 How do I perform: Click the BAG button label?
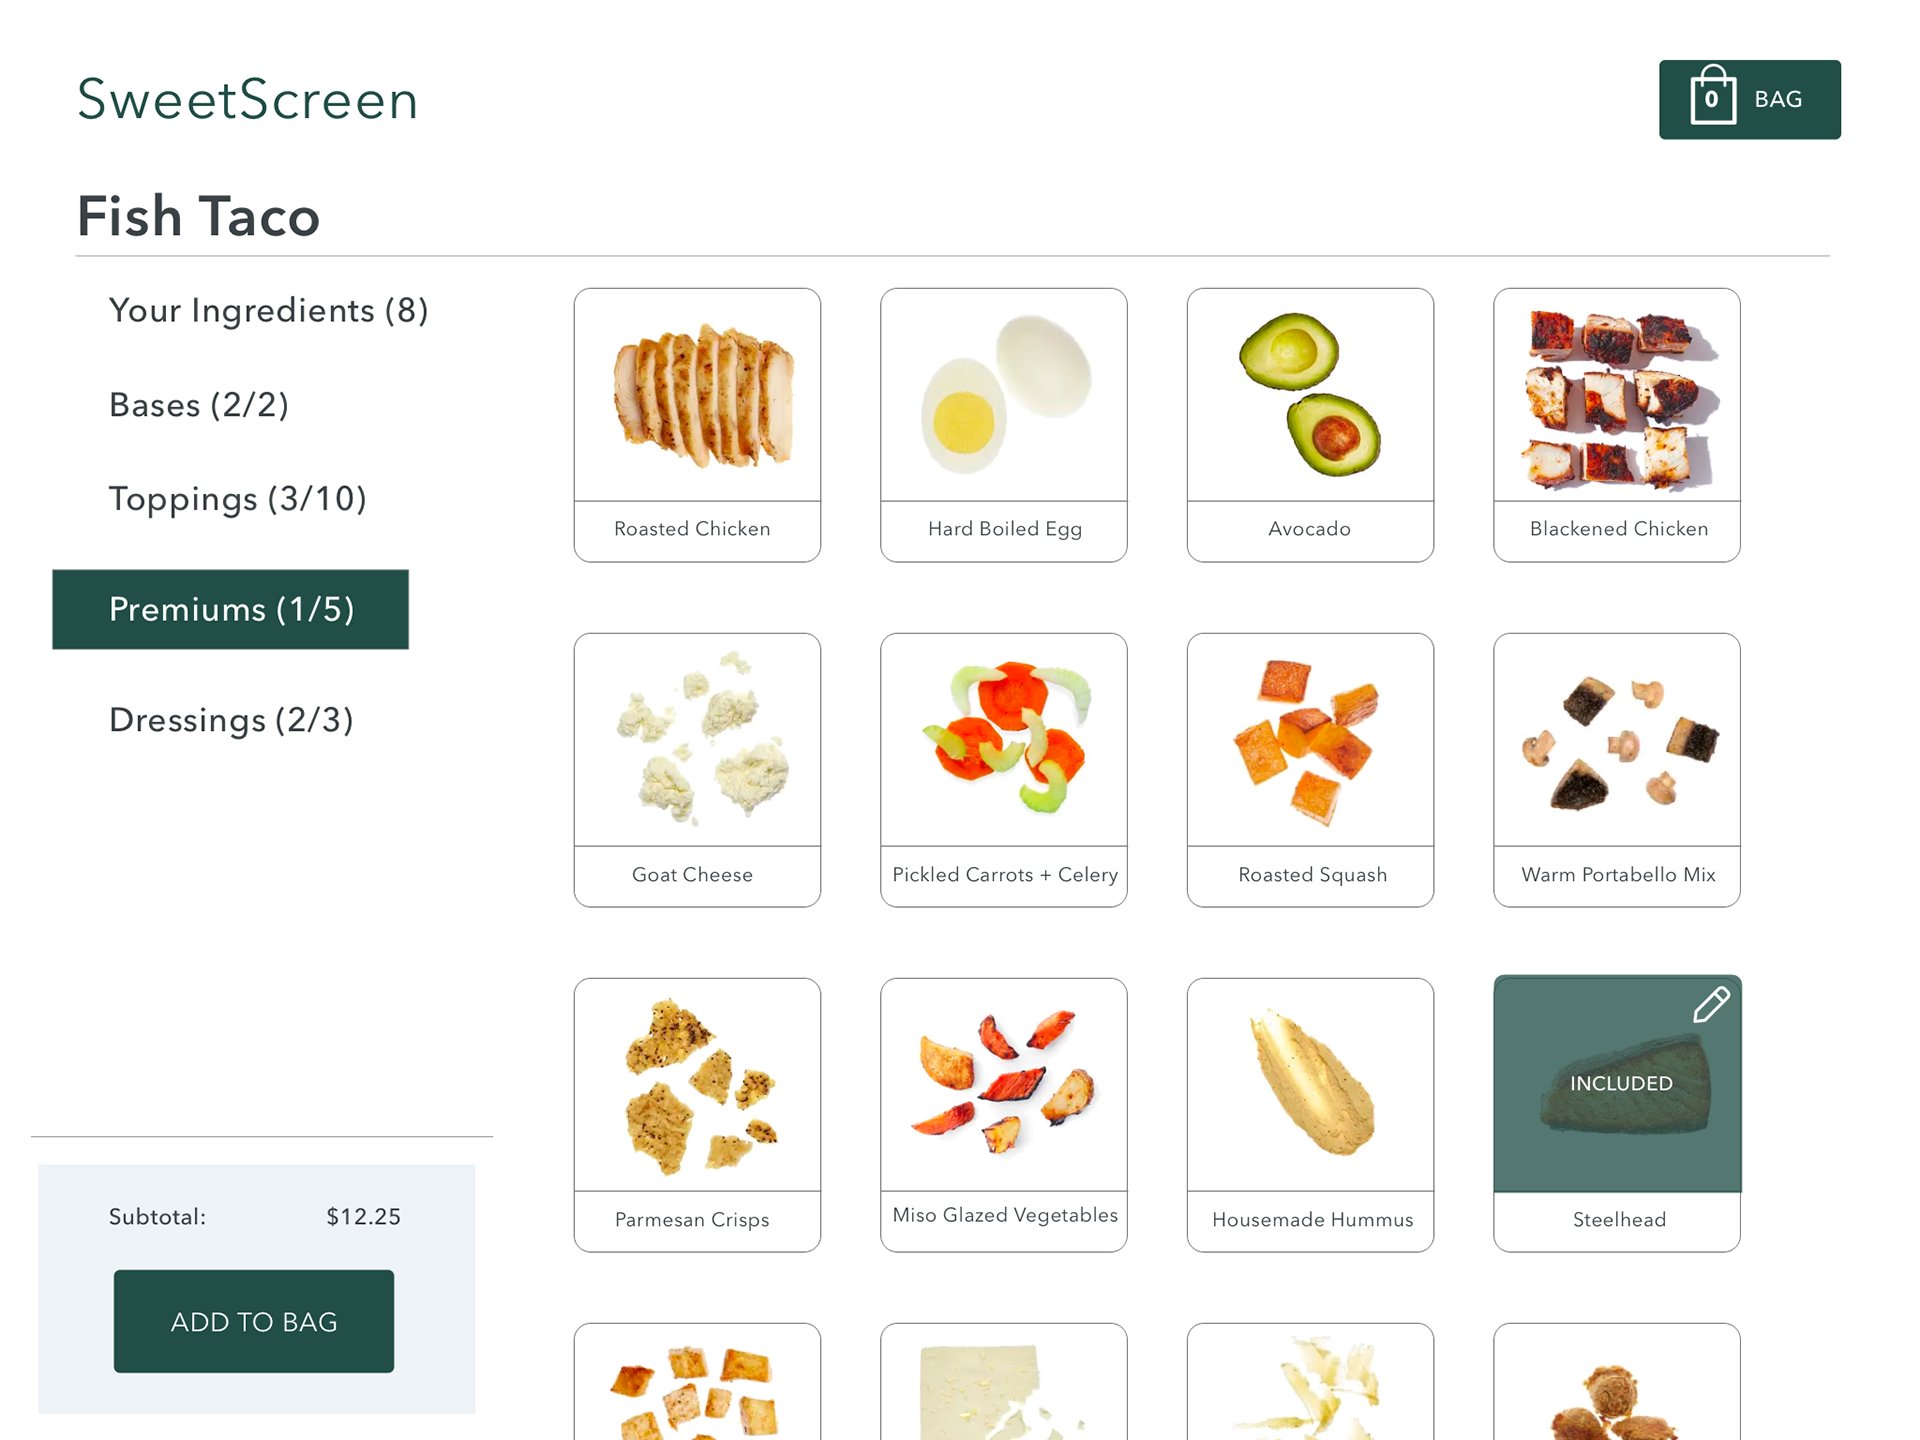pos(1778,99)
